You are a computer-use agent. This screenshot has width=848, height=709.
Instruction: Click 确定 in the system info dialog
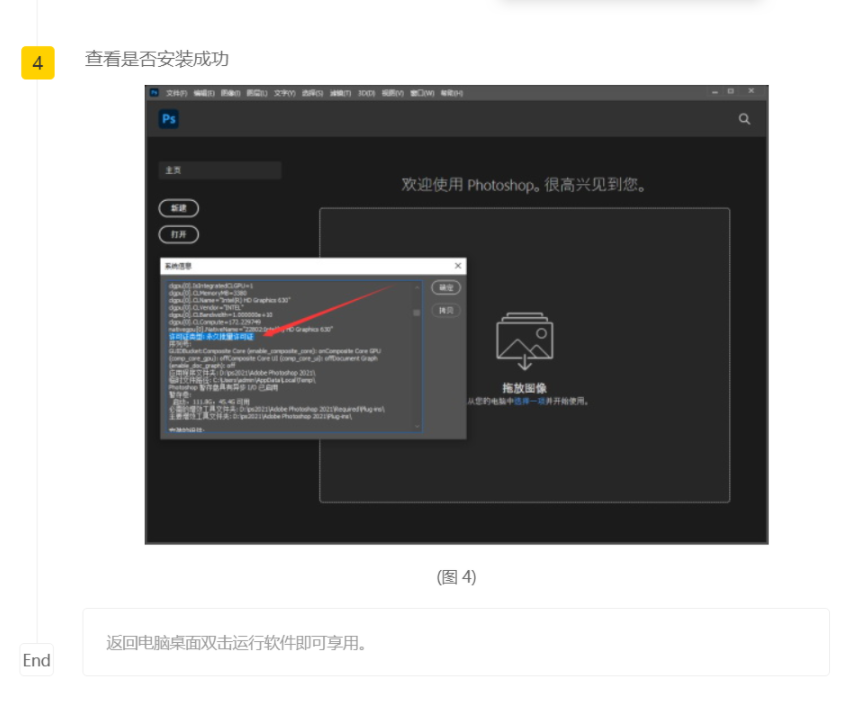click(x=446, y=288)
